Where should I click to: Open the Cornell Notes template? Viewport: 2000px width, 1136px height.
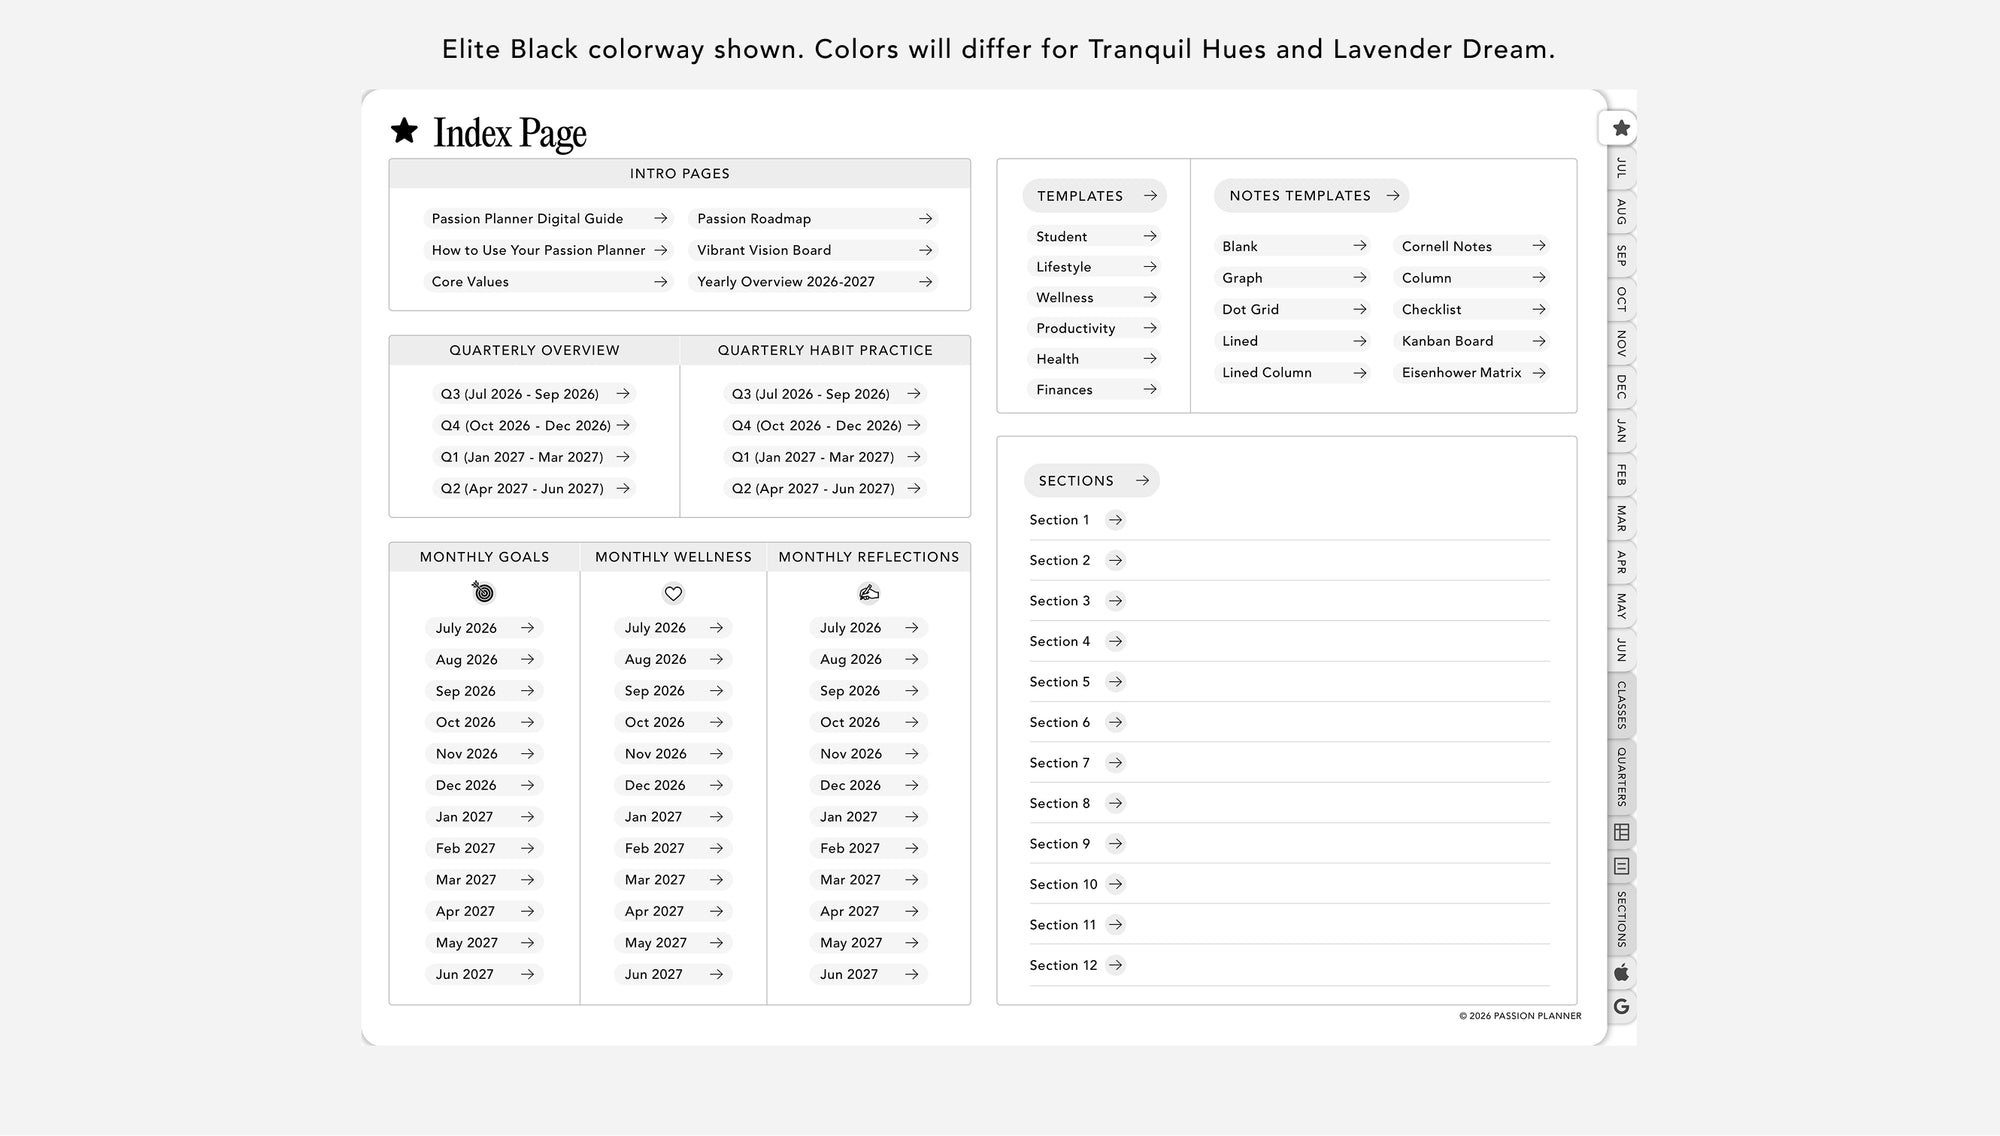coord(1472,246)
